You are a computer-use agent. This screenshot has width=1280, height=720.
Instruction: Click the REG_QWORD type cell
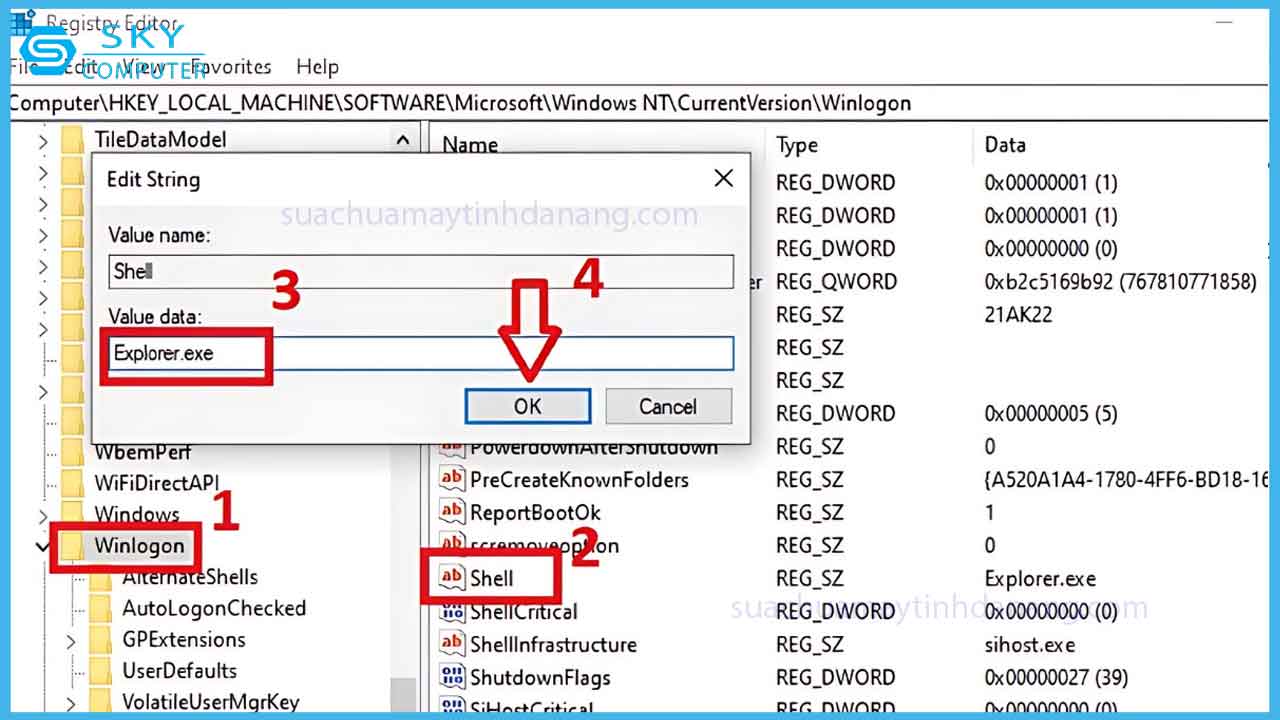click(x=836, y=281)
